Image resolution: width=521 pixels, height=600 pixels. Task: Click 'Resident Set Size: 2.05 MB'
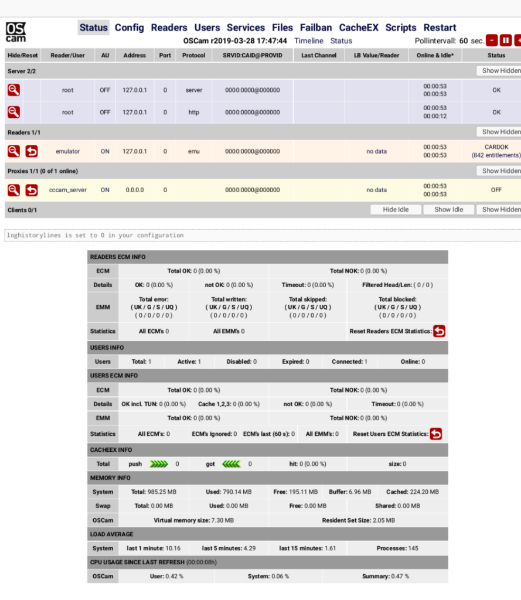(x=358, y=520)
